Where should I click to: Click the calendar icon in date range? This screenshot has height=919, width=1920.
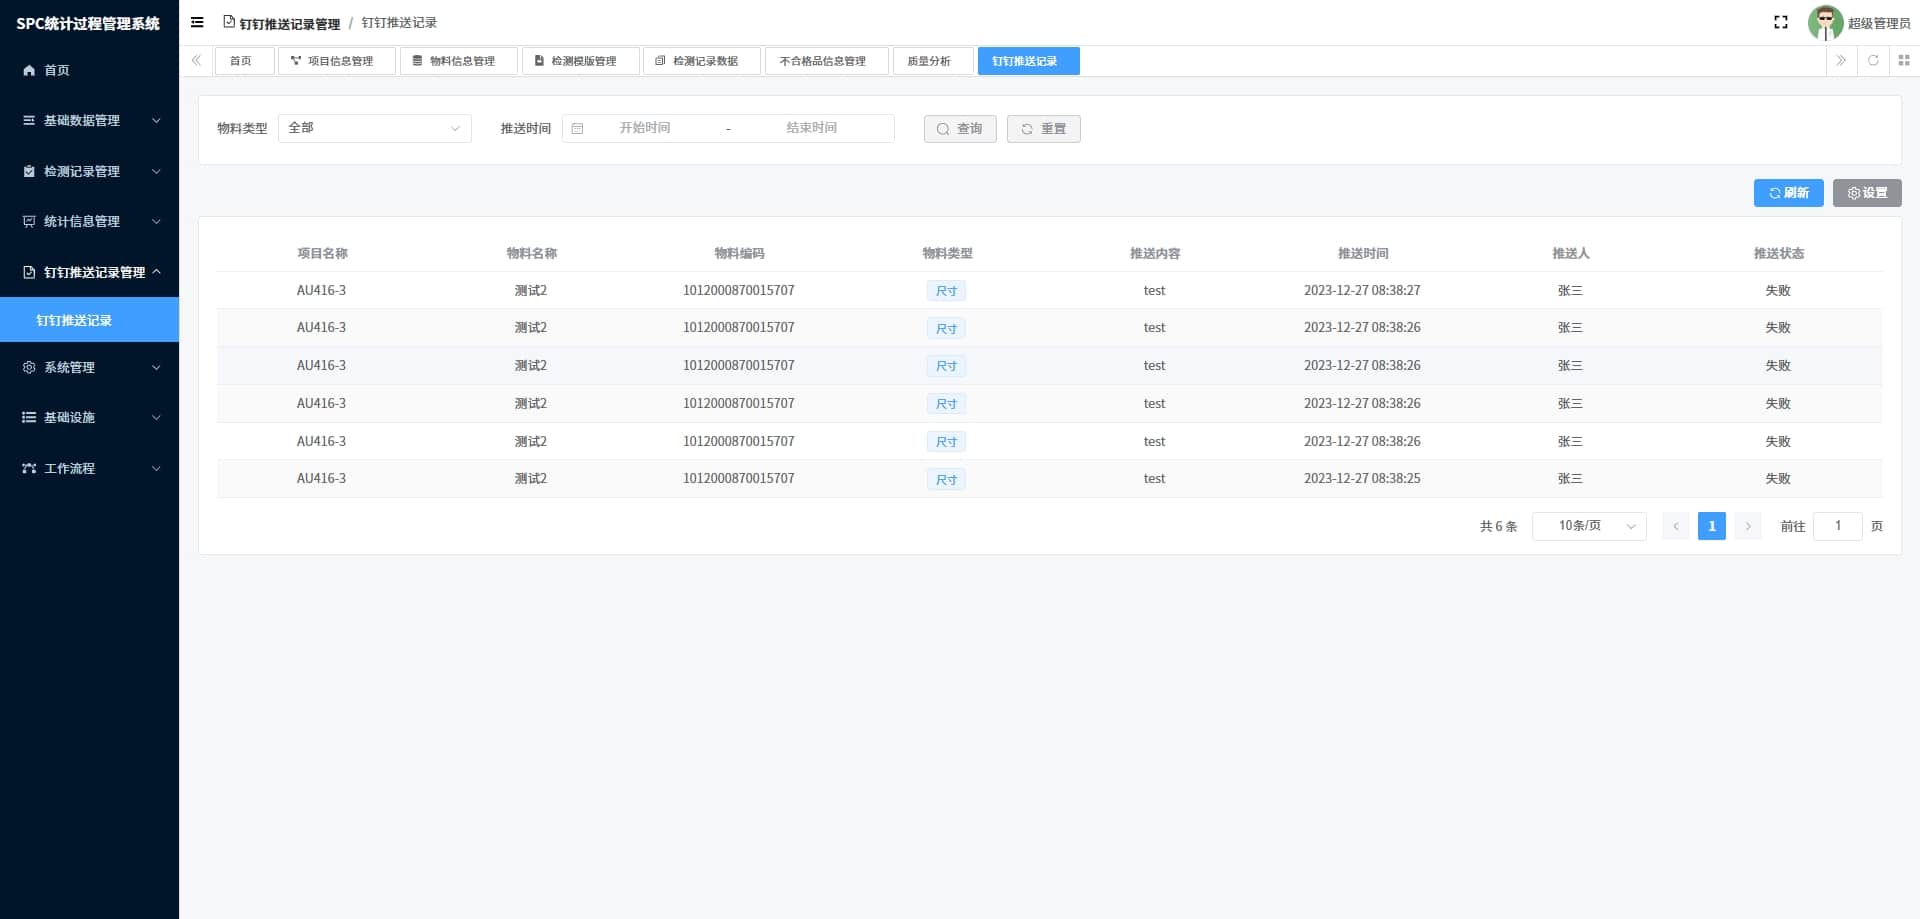(577, 128)
